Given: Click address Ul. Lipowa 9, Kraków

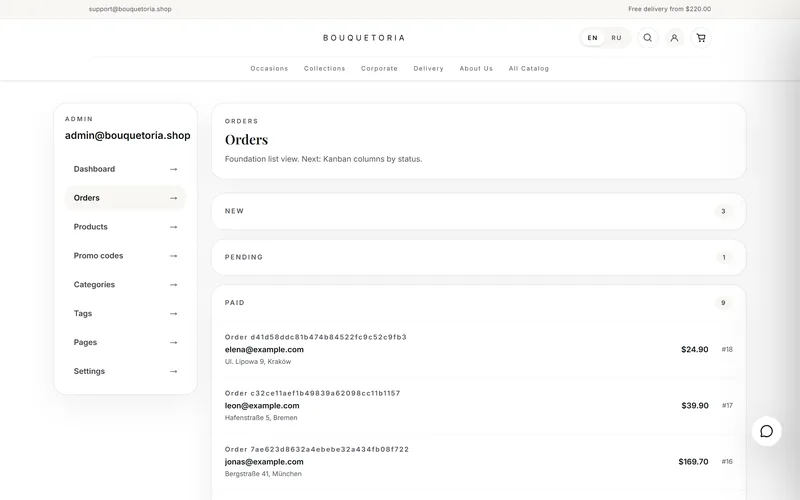Looking at the screenshot, I should tap(258, 362).
